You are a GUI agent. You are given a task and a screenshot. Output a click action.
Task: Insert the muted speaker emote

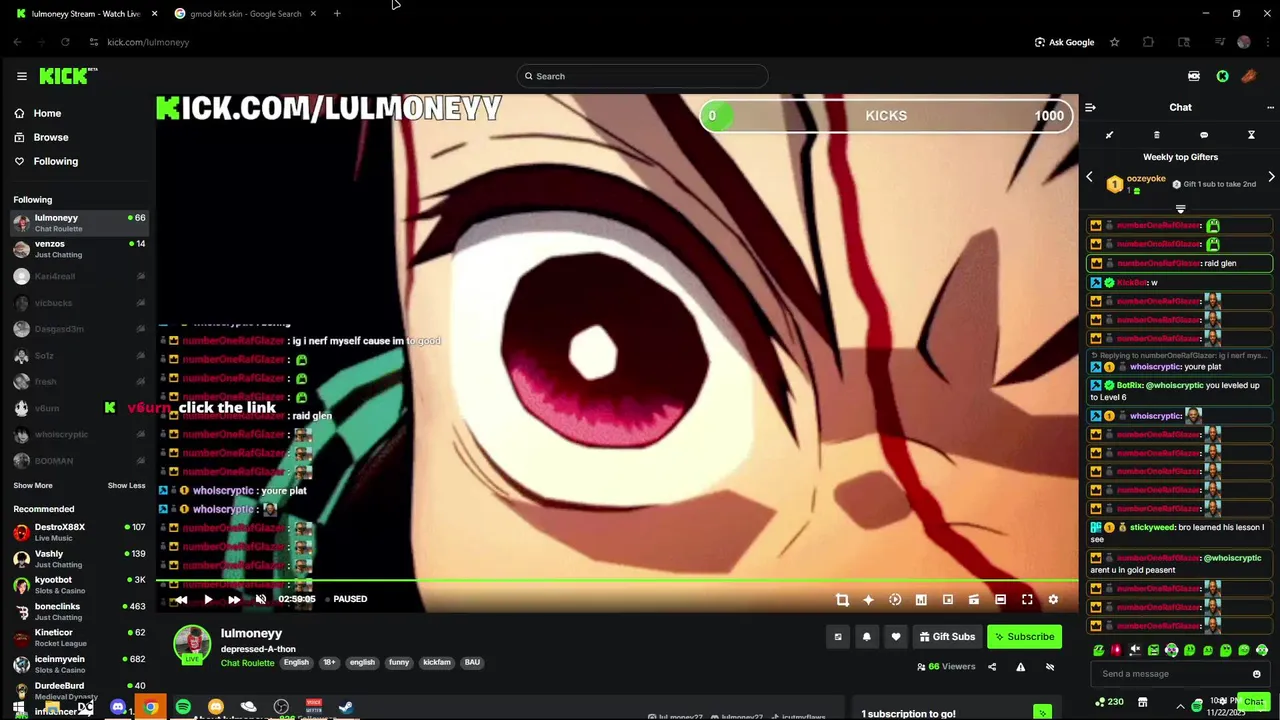tap(1135, 650)
